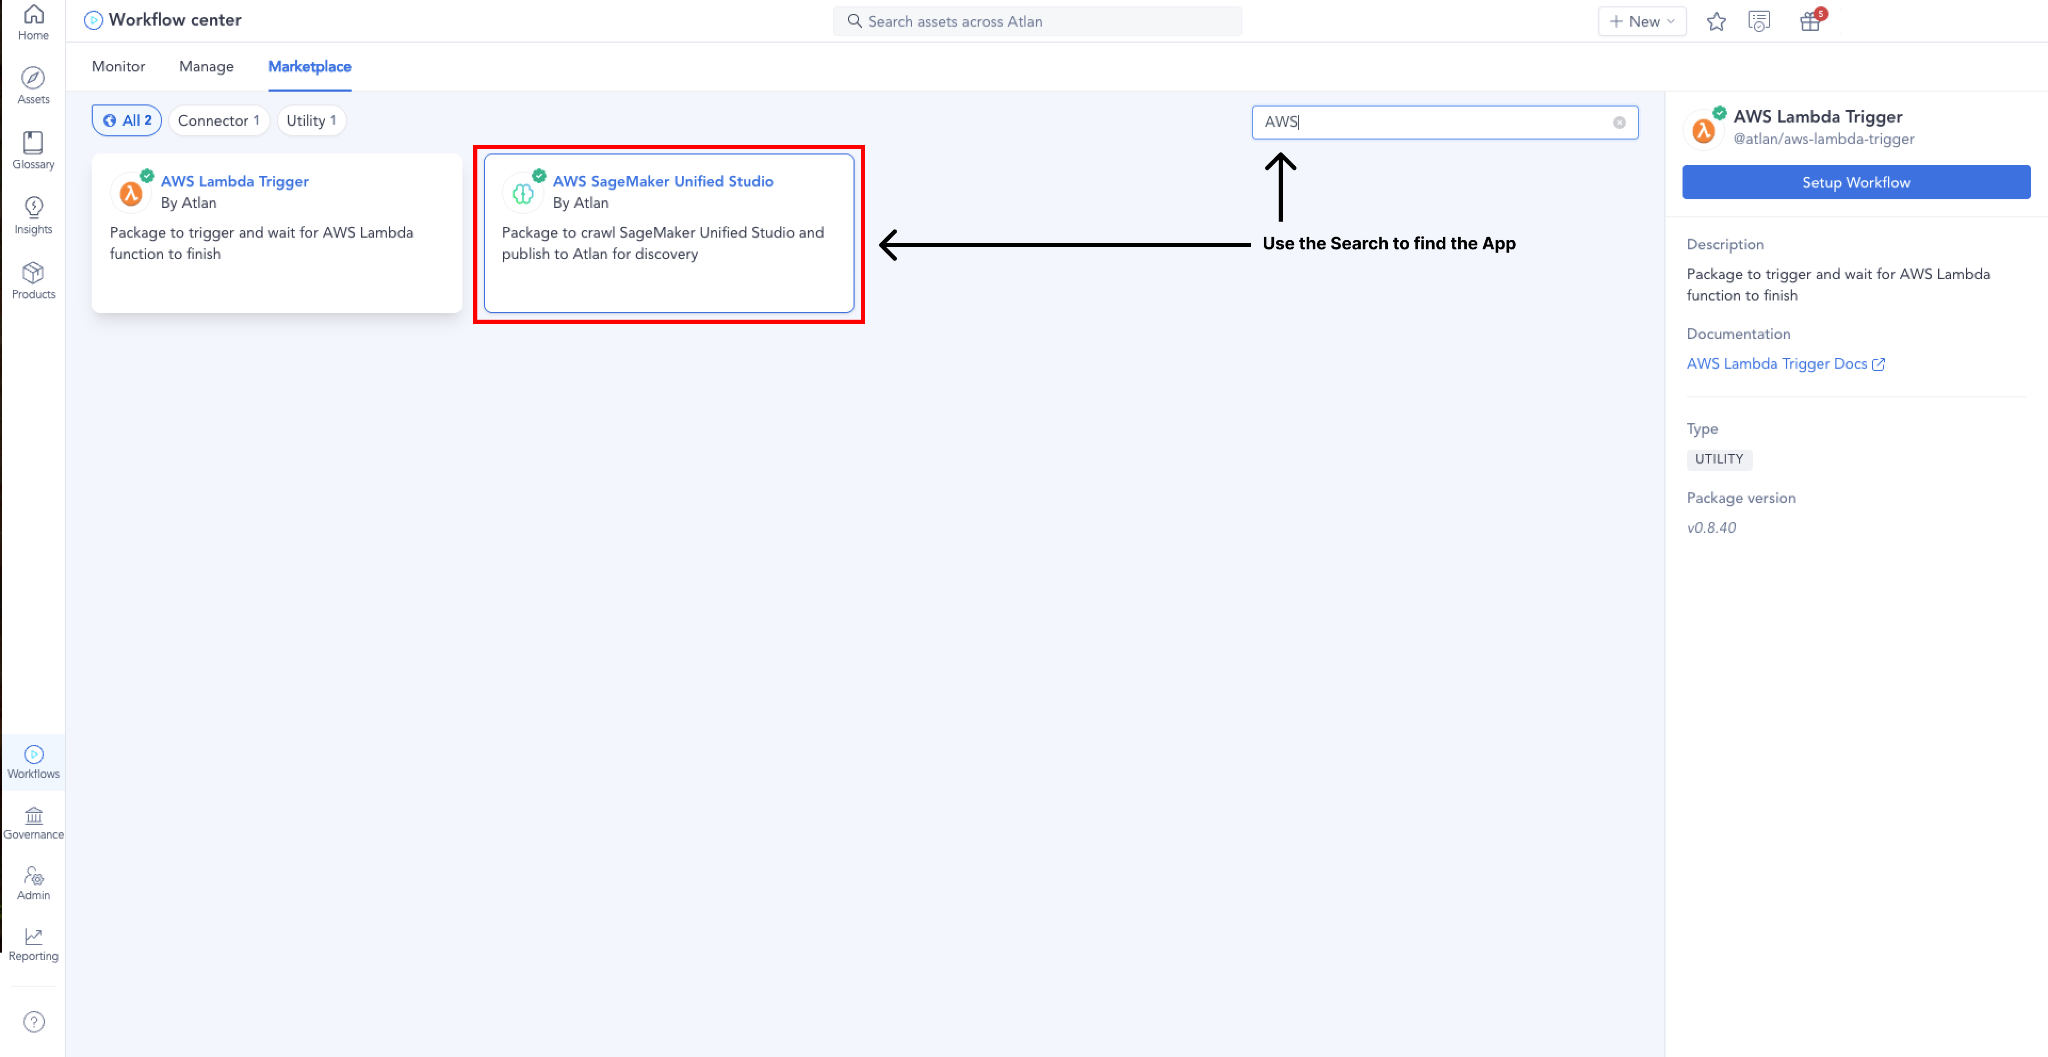Click the Lambda icon in the details panel
The width and height of the screenshot is (2048, 1057).
[1704, 129]
